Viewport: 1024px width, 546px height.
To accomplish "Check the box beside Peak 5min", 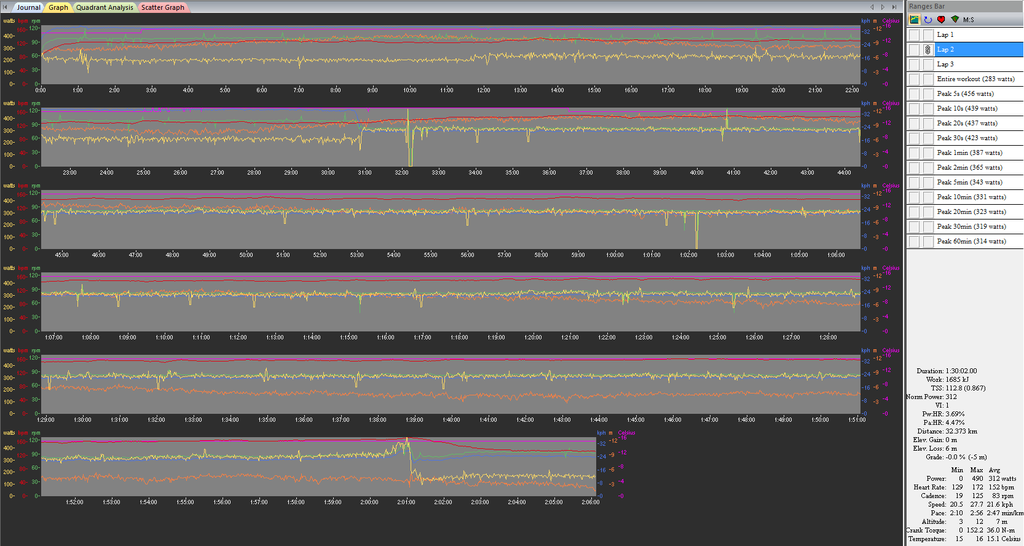I will [914, 182].
